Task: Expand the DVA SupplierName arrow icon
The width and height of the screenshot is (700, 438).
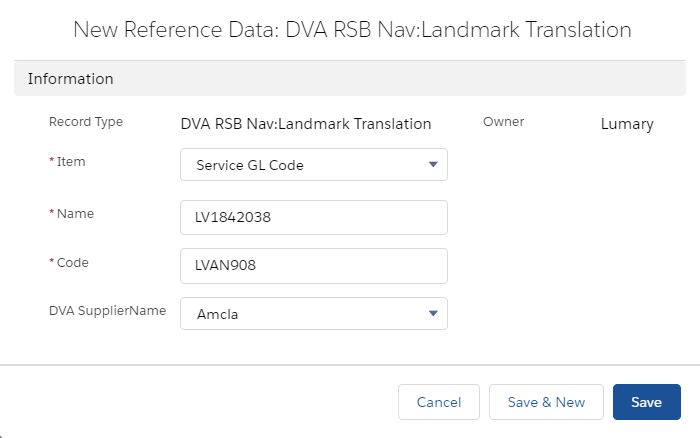Action: tap(433, 313)
